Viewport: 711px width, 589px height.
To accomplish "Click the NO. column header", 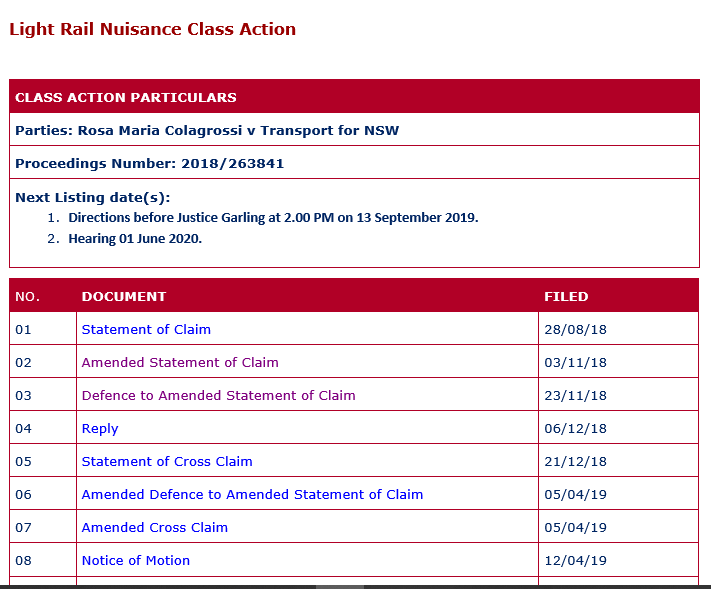I will (27, 296).
